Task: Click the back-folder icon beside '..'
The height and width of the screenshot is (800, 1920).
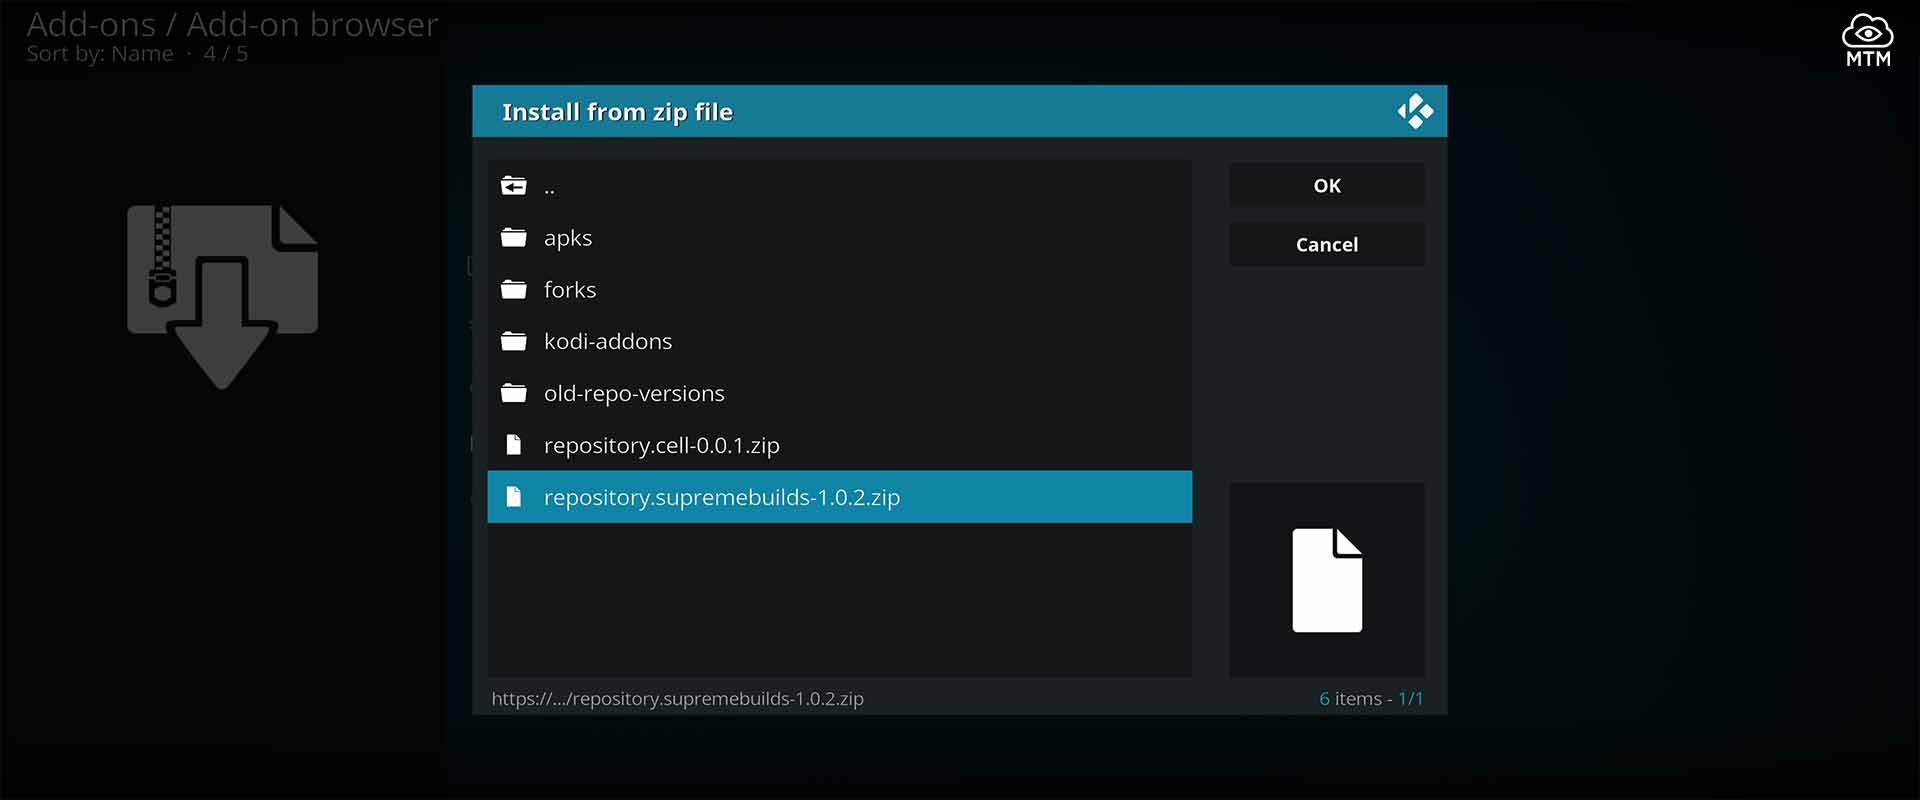Action: (x=514, y=186)
